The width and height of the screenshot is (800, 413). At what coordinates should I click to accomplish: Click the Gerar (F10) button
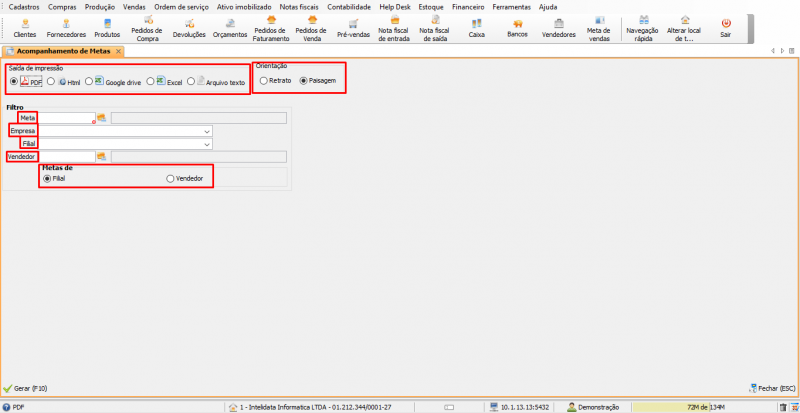pyautogui.click(x=26, y=388)
